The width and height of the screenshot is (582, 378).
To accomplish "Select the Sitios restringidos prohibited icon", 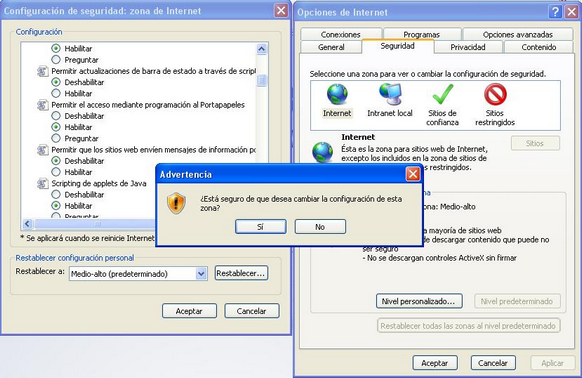I will [x=495, y=94].
